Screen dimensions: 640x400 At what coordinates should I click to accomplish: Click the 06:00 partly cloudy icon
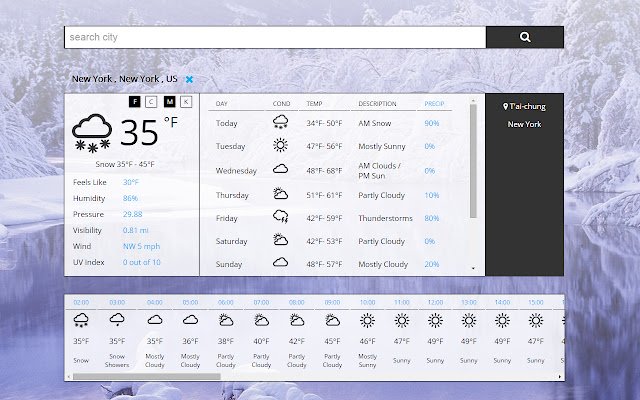[x=226, y=320]
